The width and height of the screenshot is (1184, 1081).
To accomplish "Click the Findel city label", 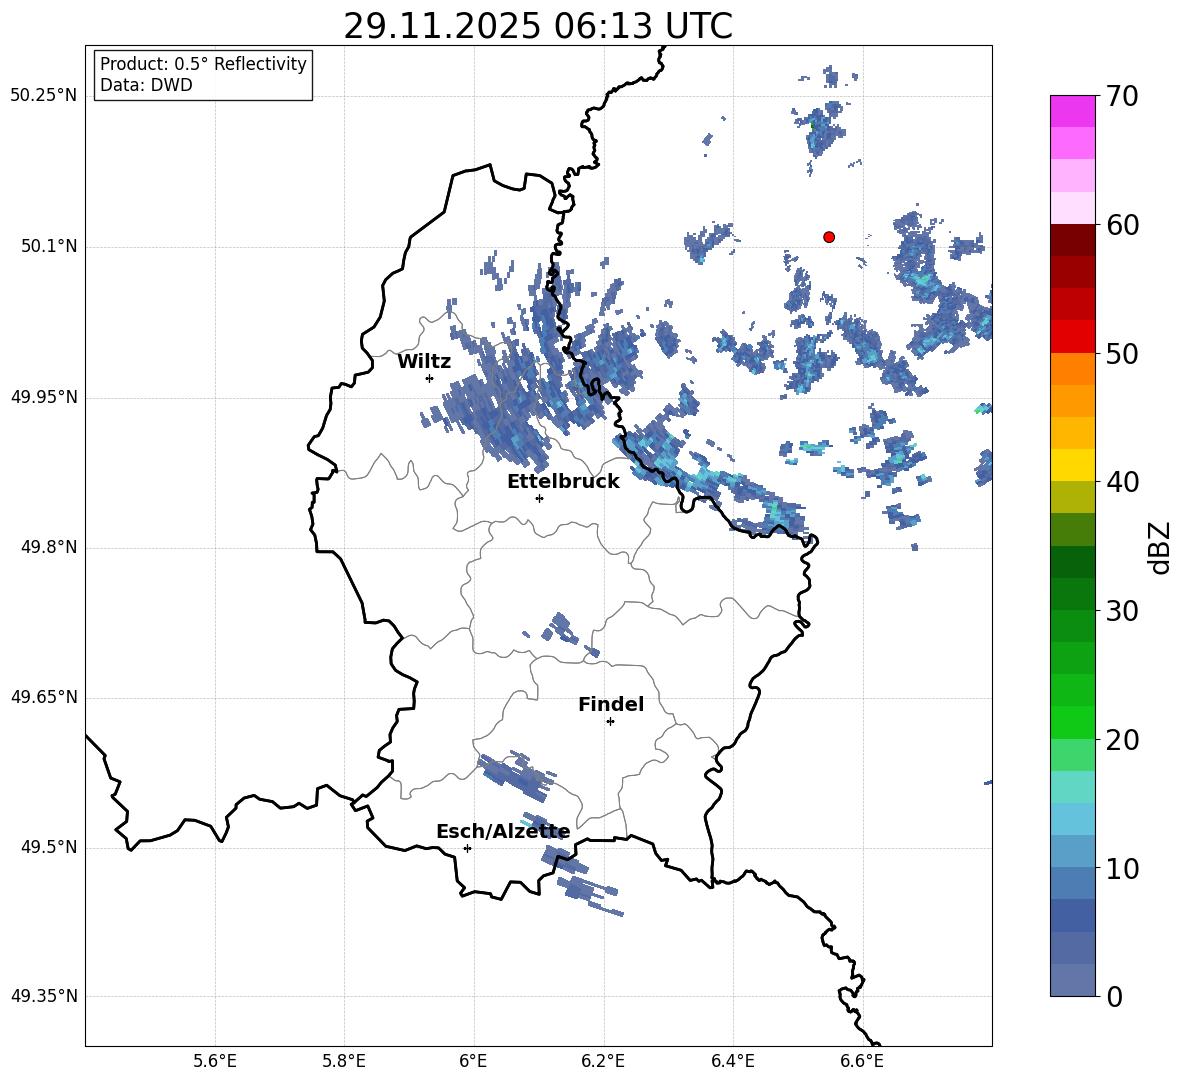I will tap(611, 704).
